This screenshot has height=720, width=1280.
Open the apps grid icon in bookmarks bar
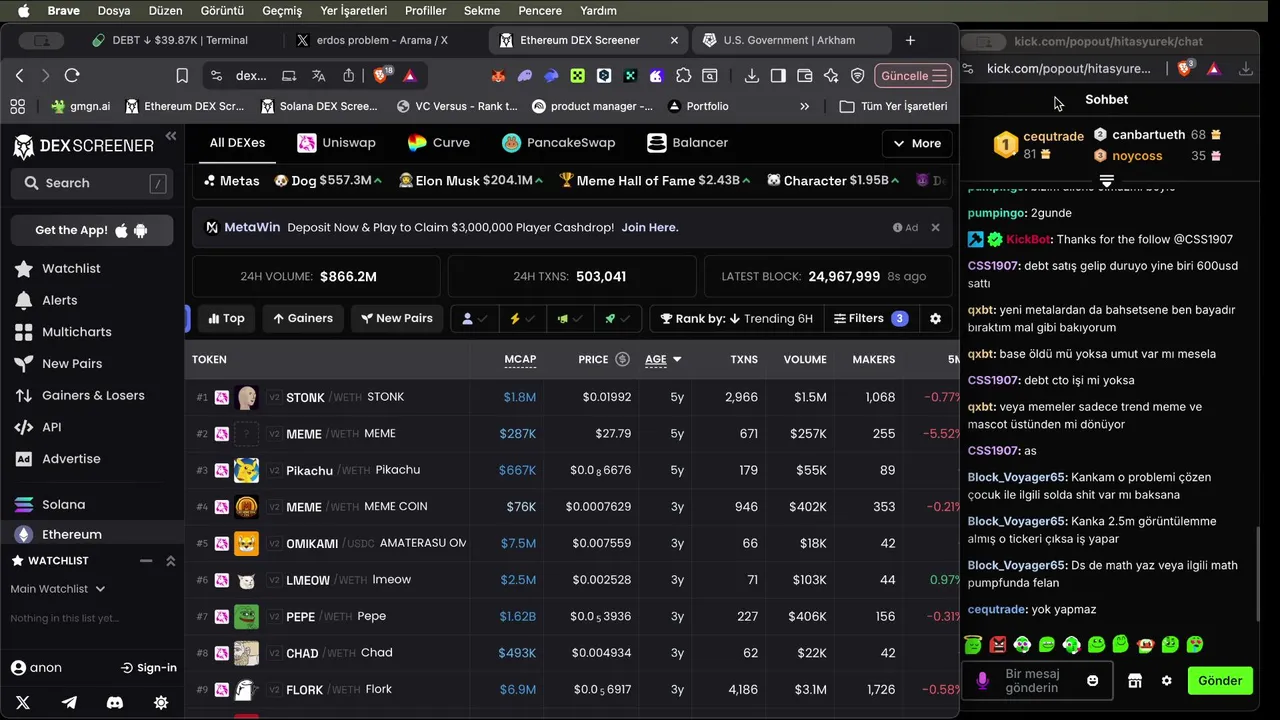[x=17, y=106]
